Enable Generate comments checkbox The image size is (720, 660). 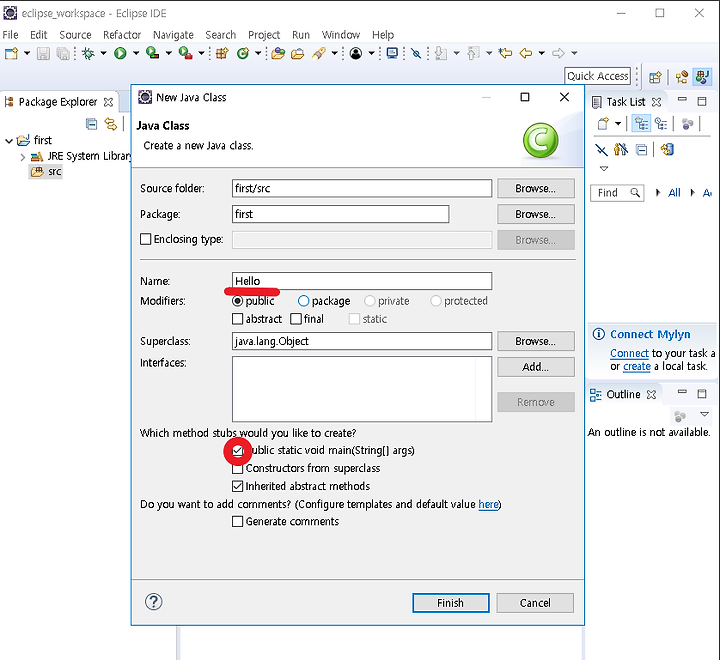(x=237, y=521)
